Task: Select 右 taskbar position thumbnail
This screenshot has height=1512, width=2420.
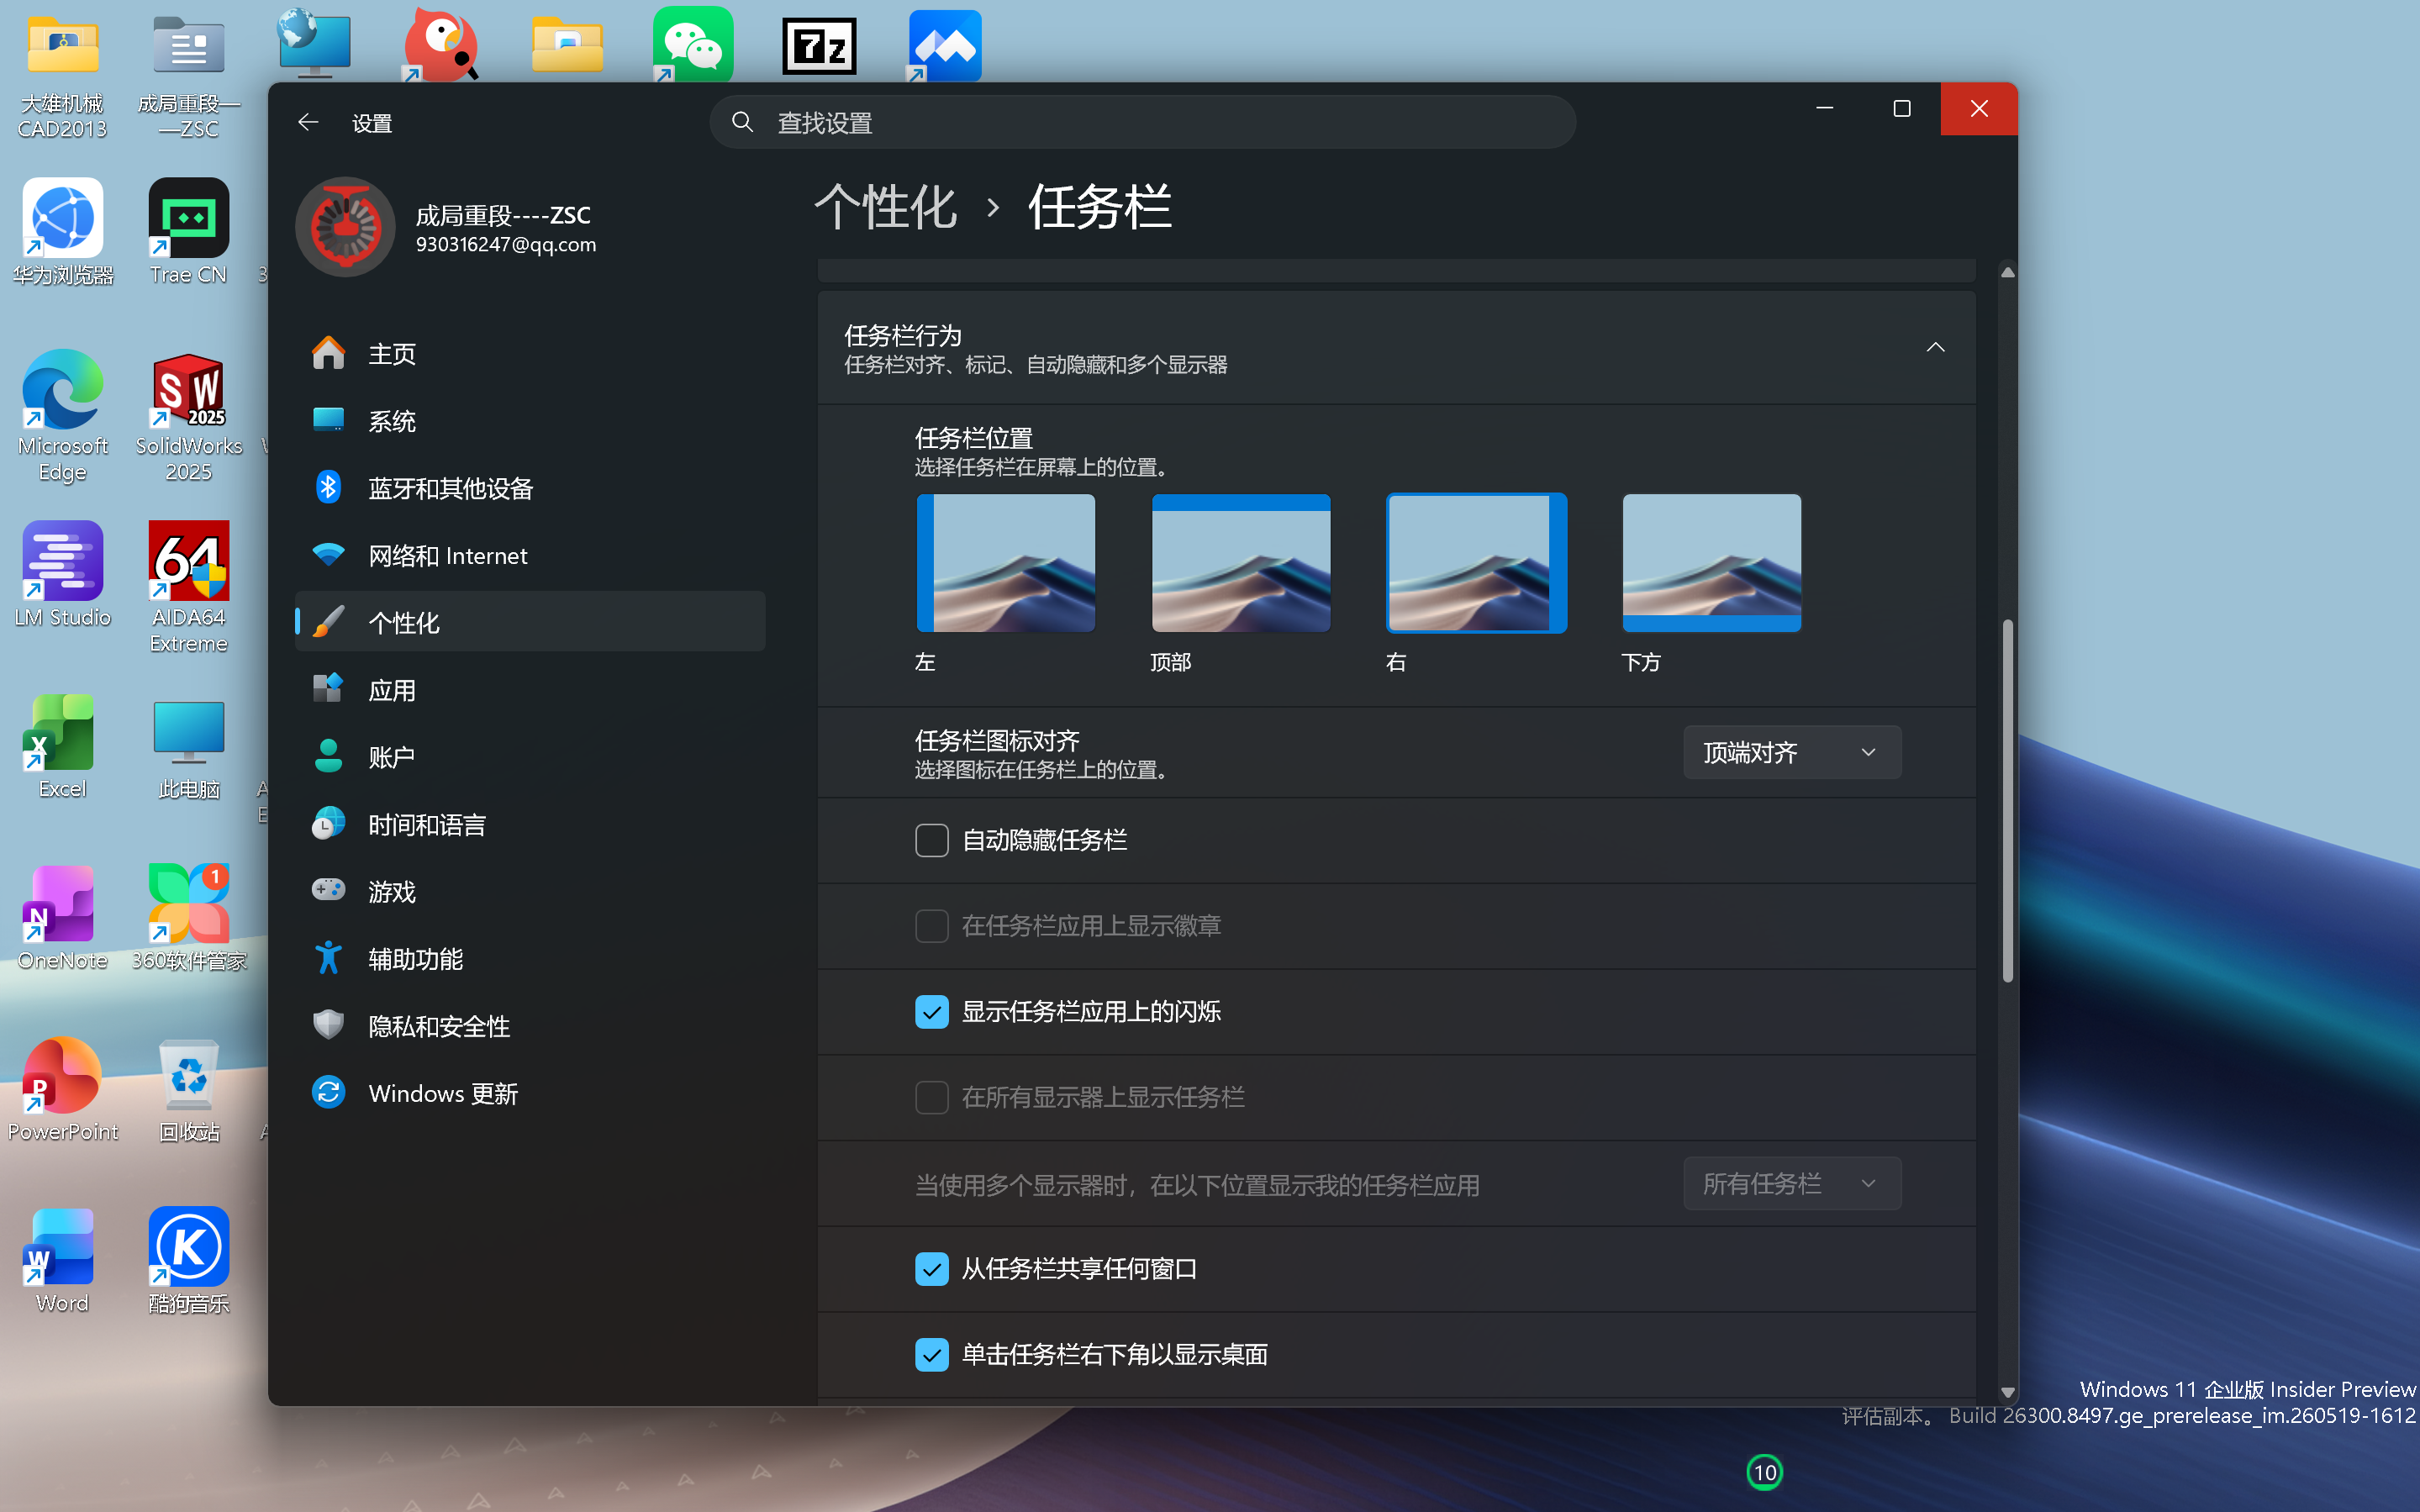Action: (1476, 562)
